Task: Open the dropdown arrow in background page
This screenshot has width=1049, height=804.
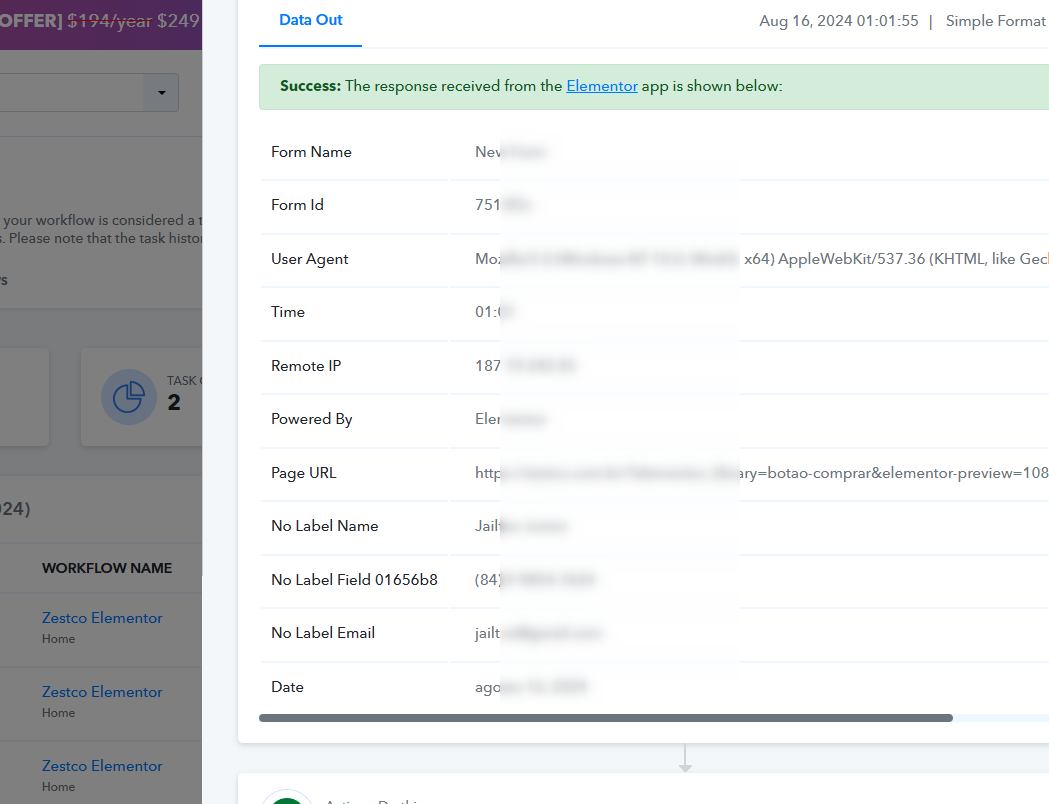Action: tap(161, 92)
